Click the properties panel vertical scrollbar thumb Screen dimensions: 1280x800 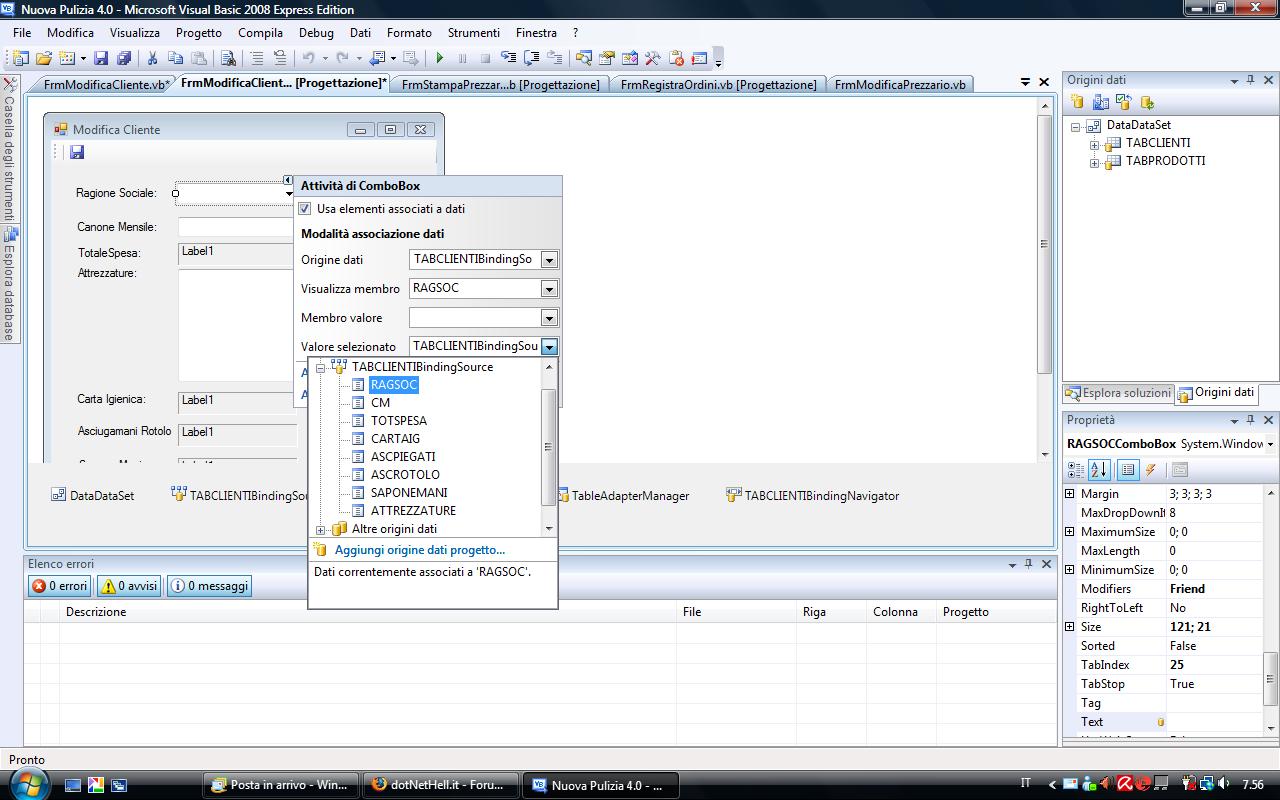point(1270,681)
